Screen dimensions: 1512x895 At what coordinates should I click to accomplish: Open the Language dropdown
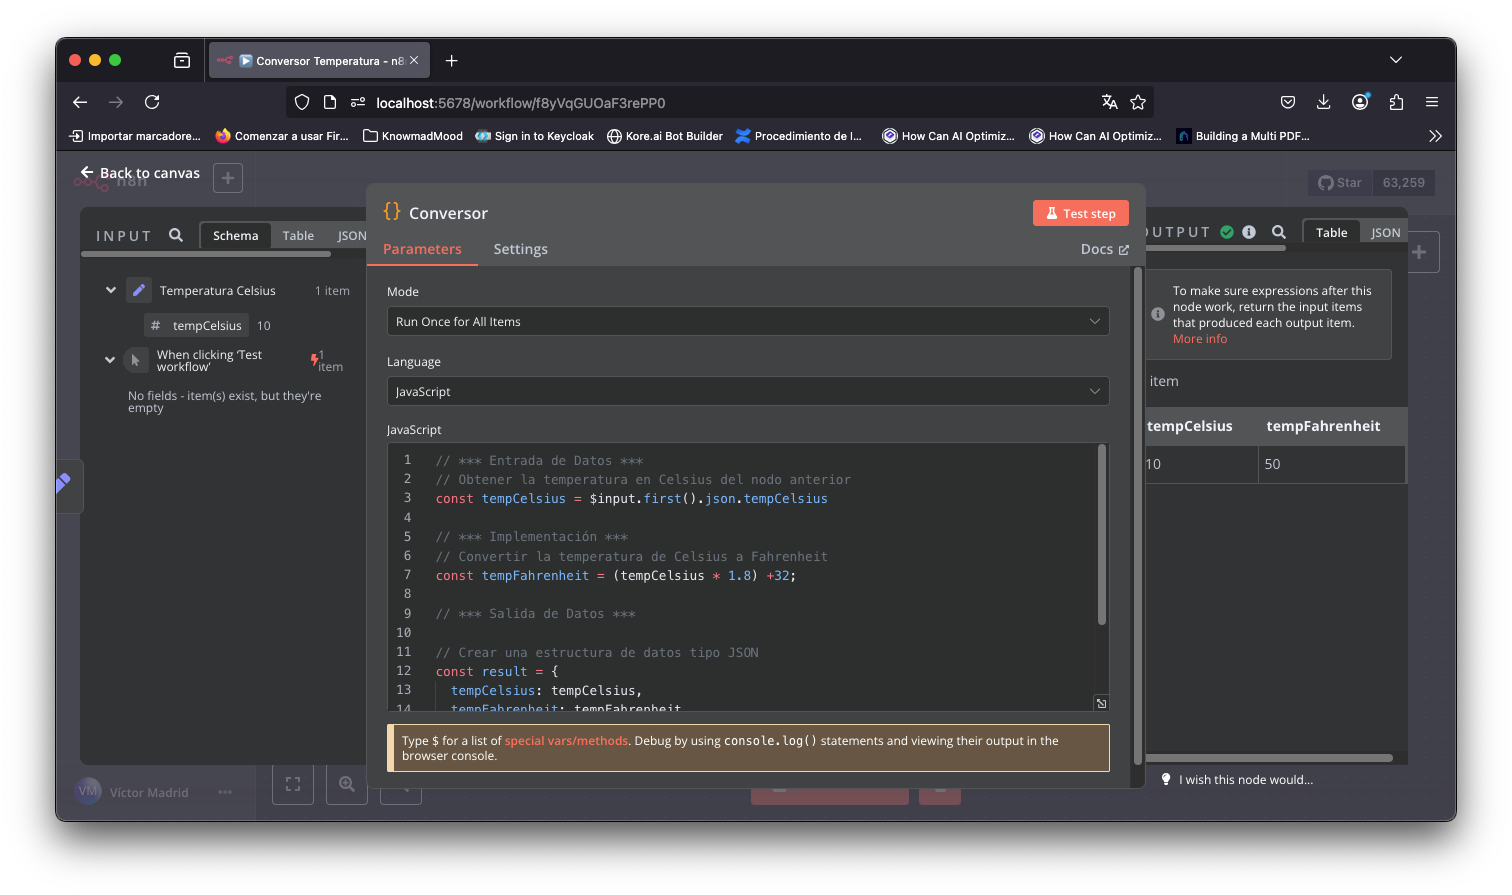[x=747, y=391]
